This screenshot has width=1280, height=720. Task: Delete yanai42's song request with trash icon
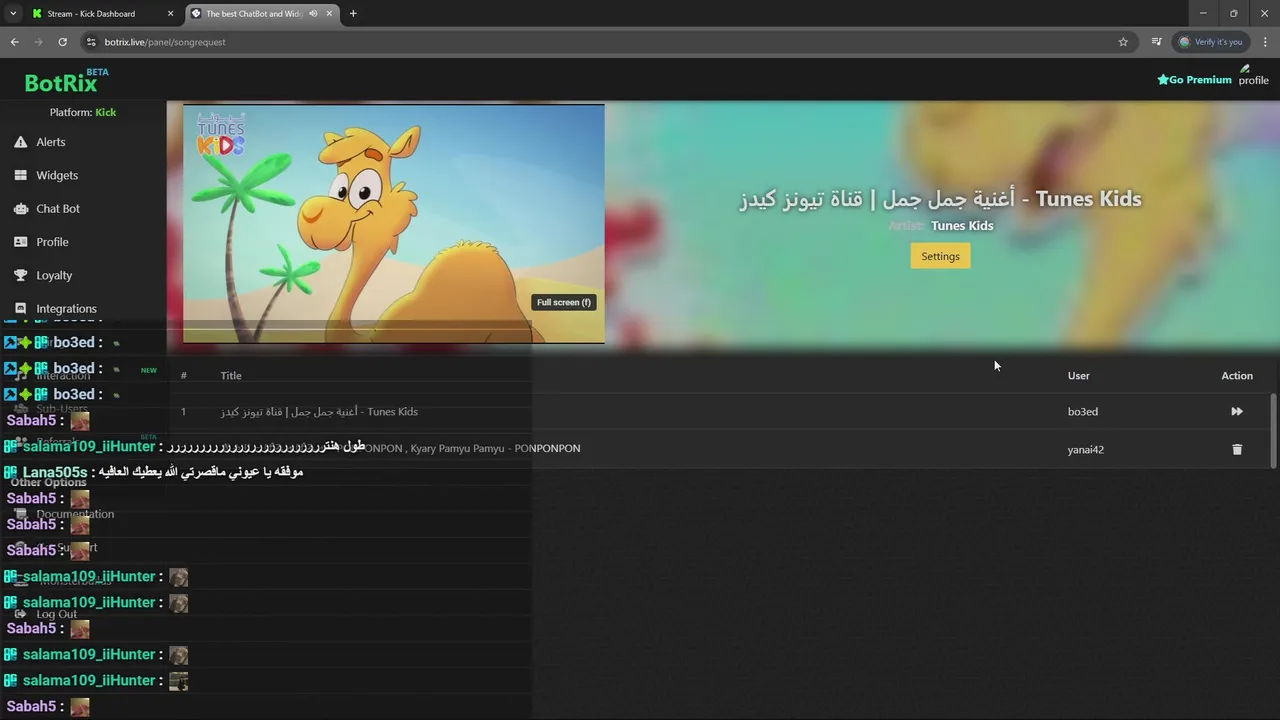1237,449
